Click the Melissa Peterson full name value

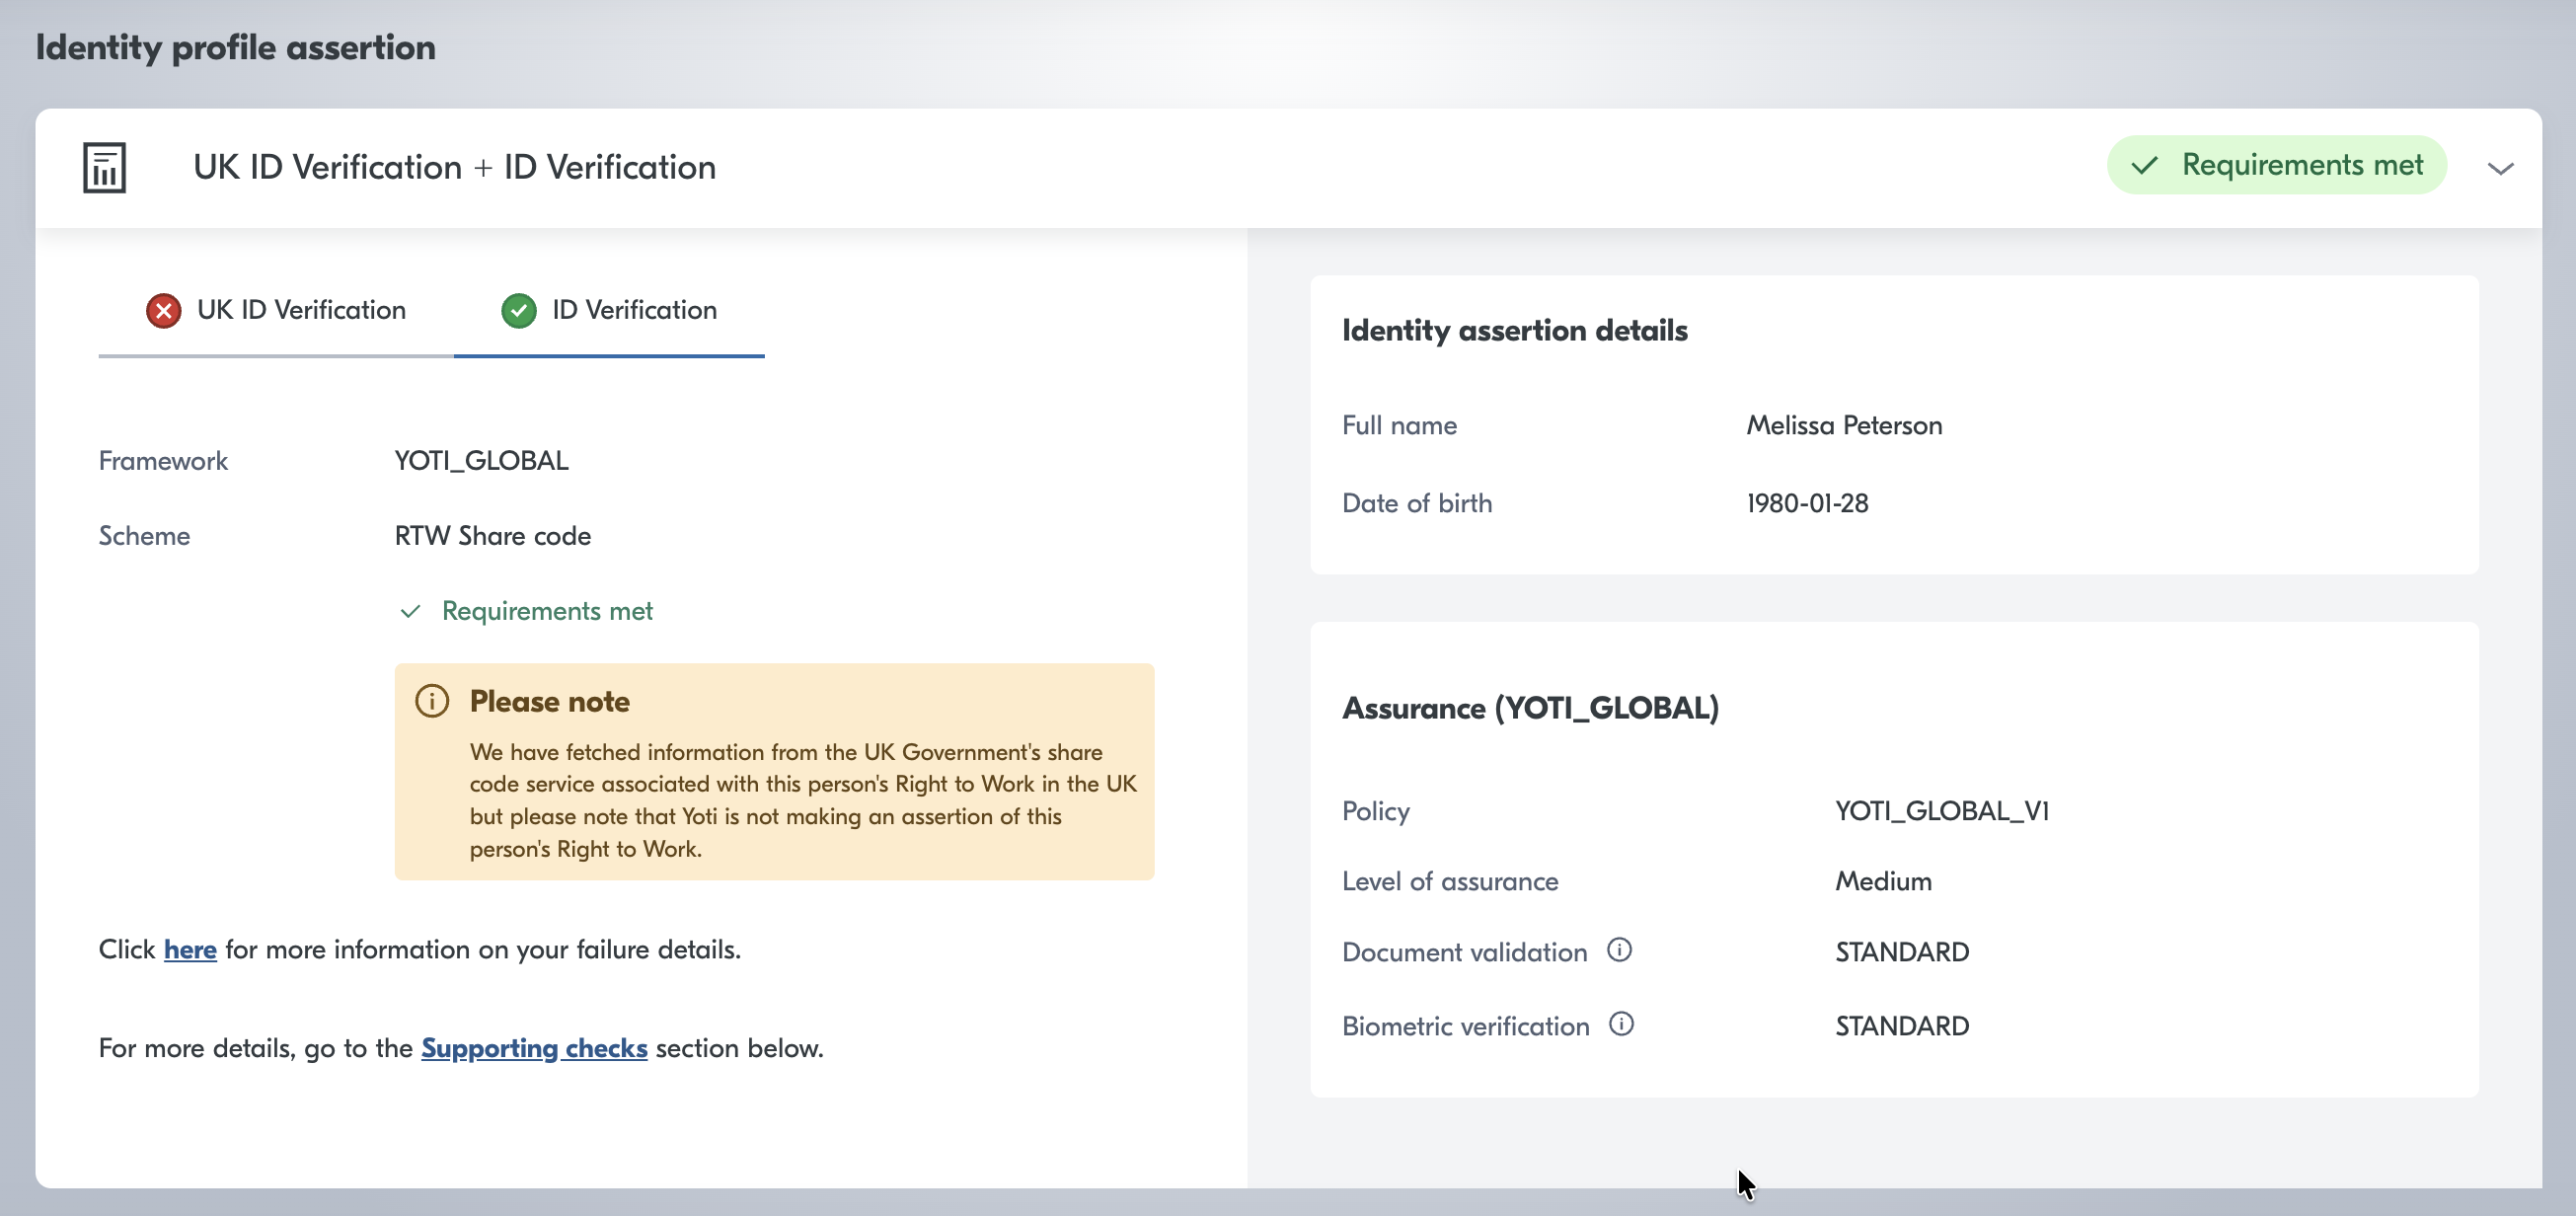(1844, 425)
